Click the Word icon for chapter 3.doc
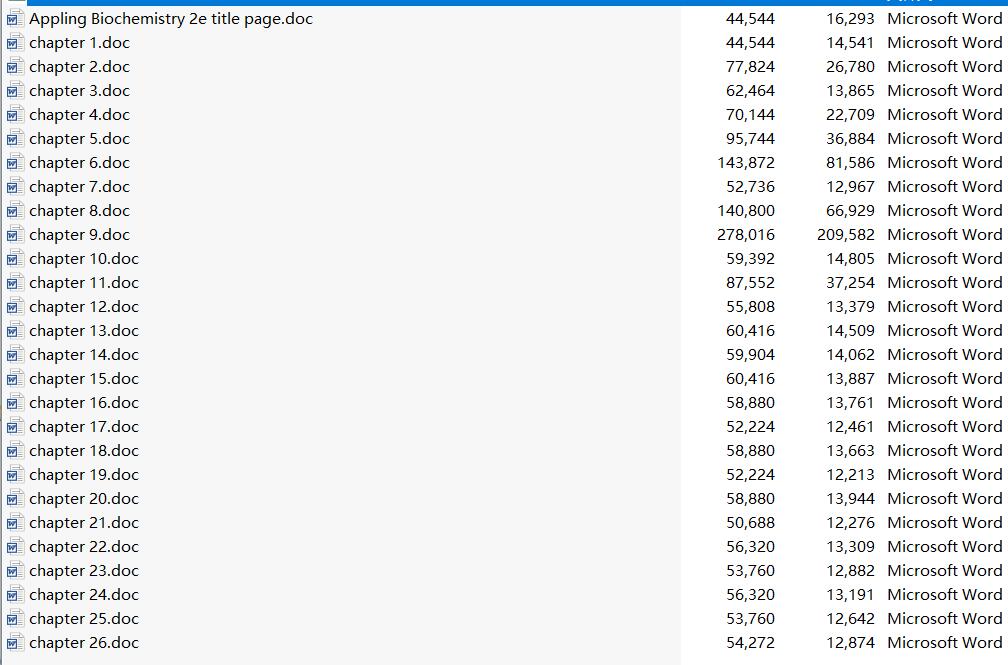 click(15, 91)
